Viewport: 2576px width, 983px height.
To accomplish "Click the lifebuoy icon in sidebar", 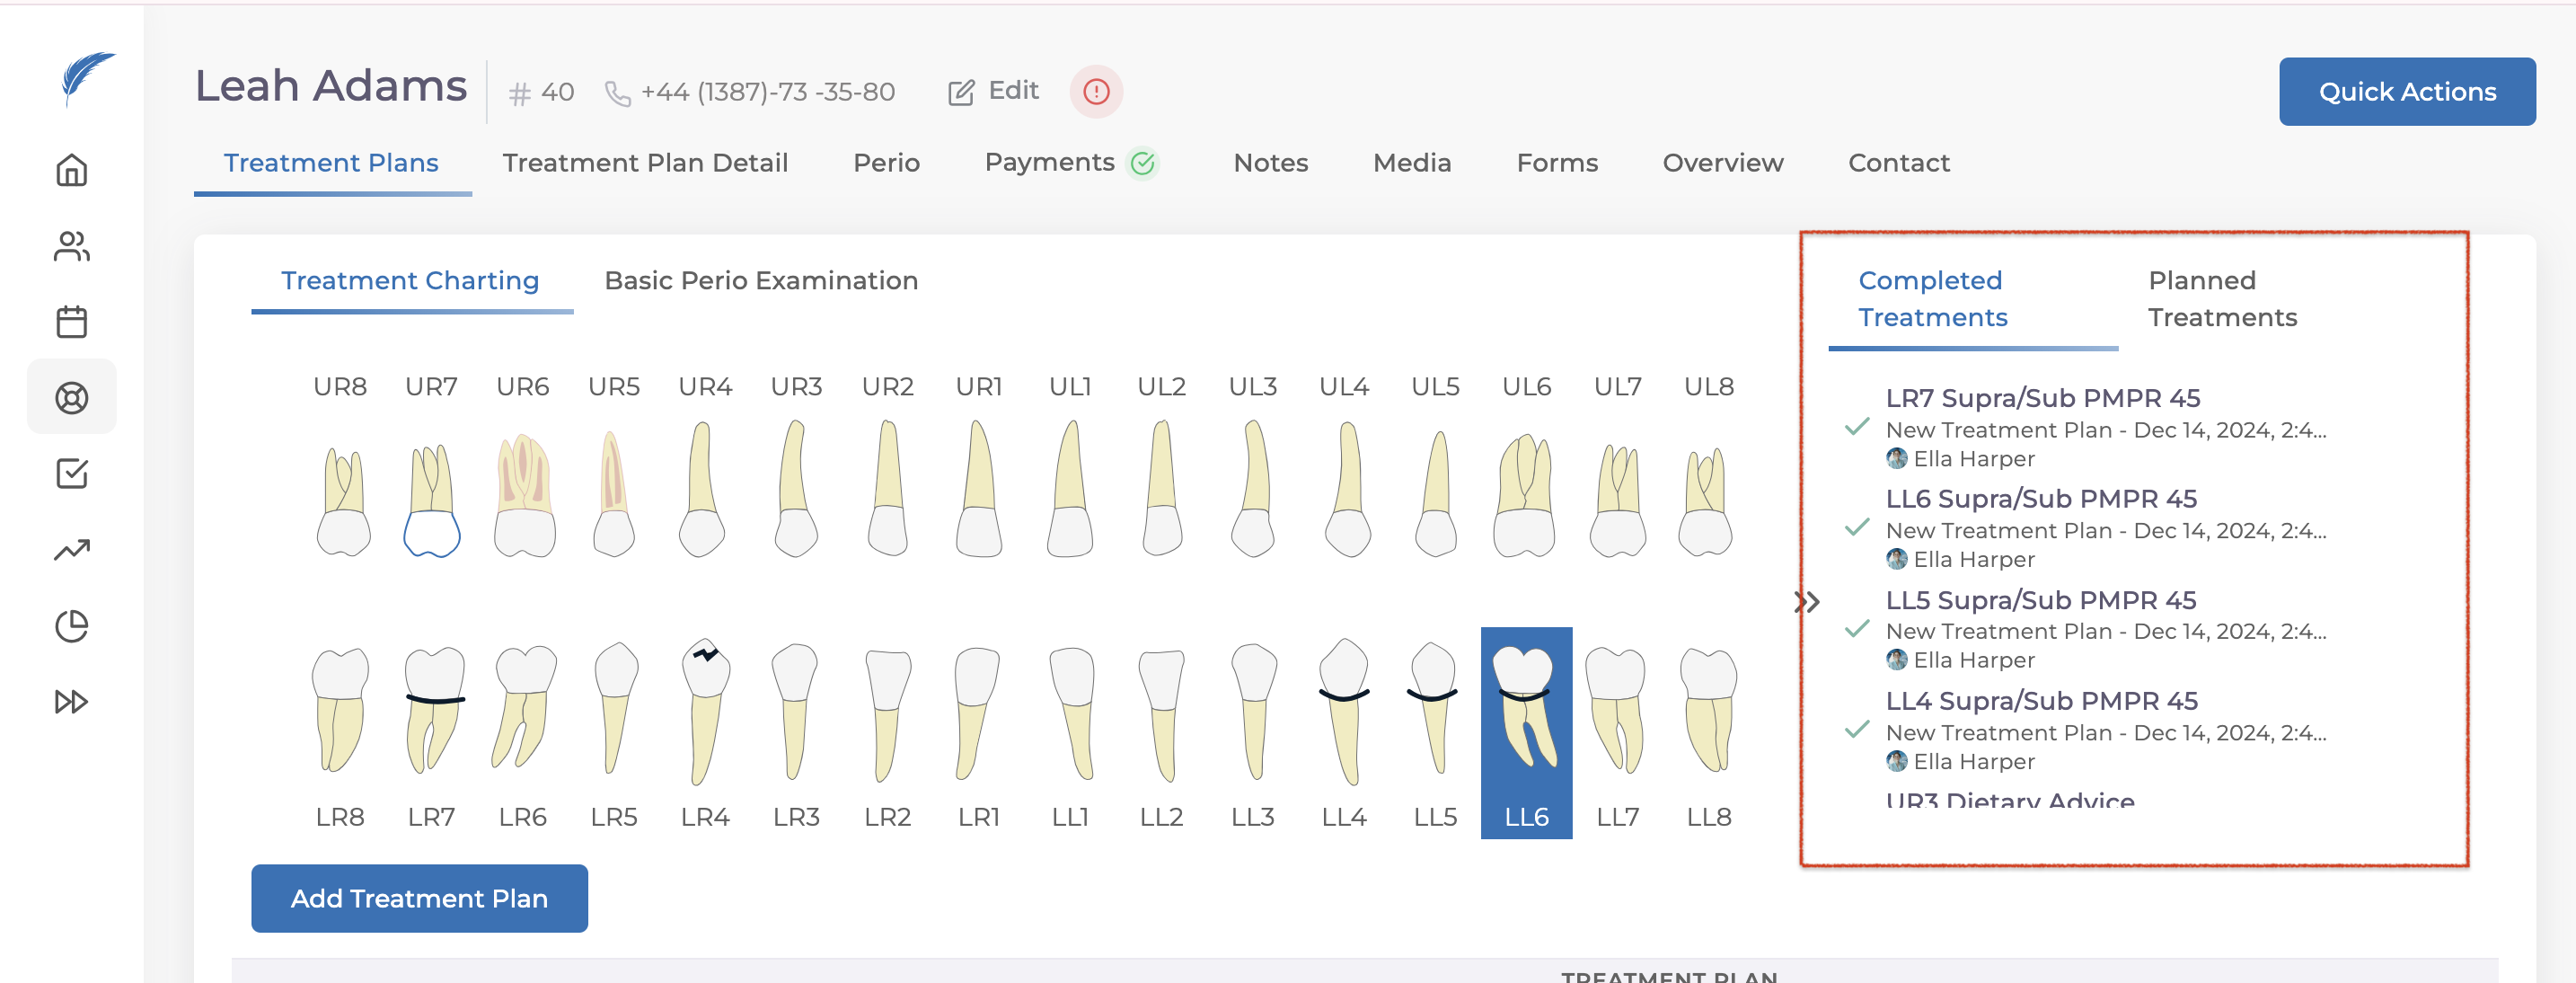I will [x=71, y=398].
